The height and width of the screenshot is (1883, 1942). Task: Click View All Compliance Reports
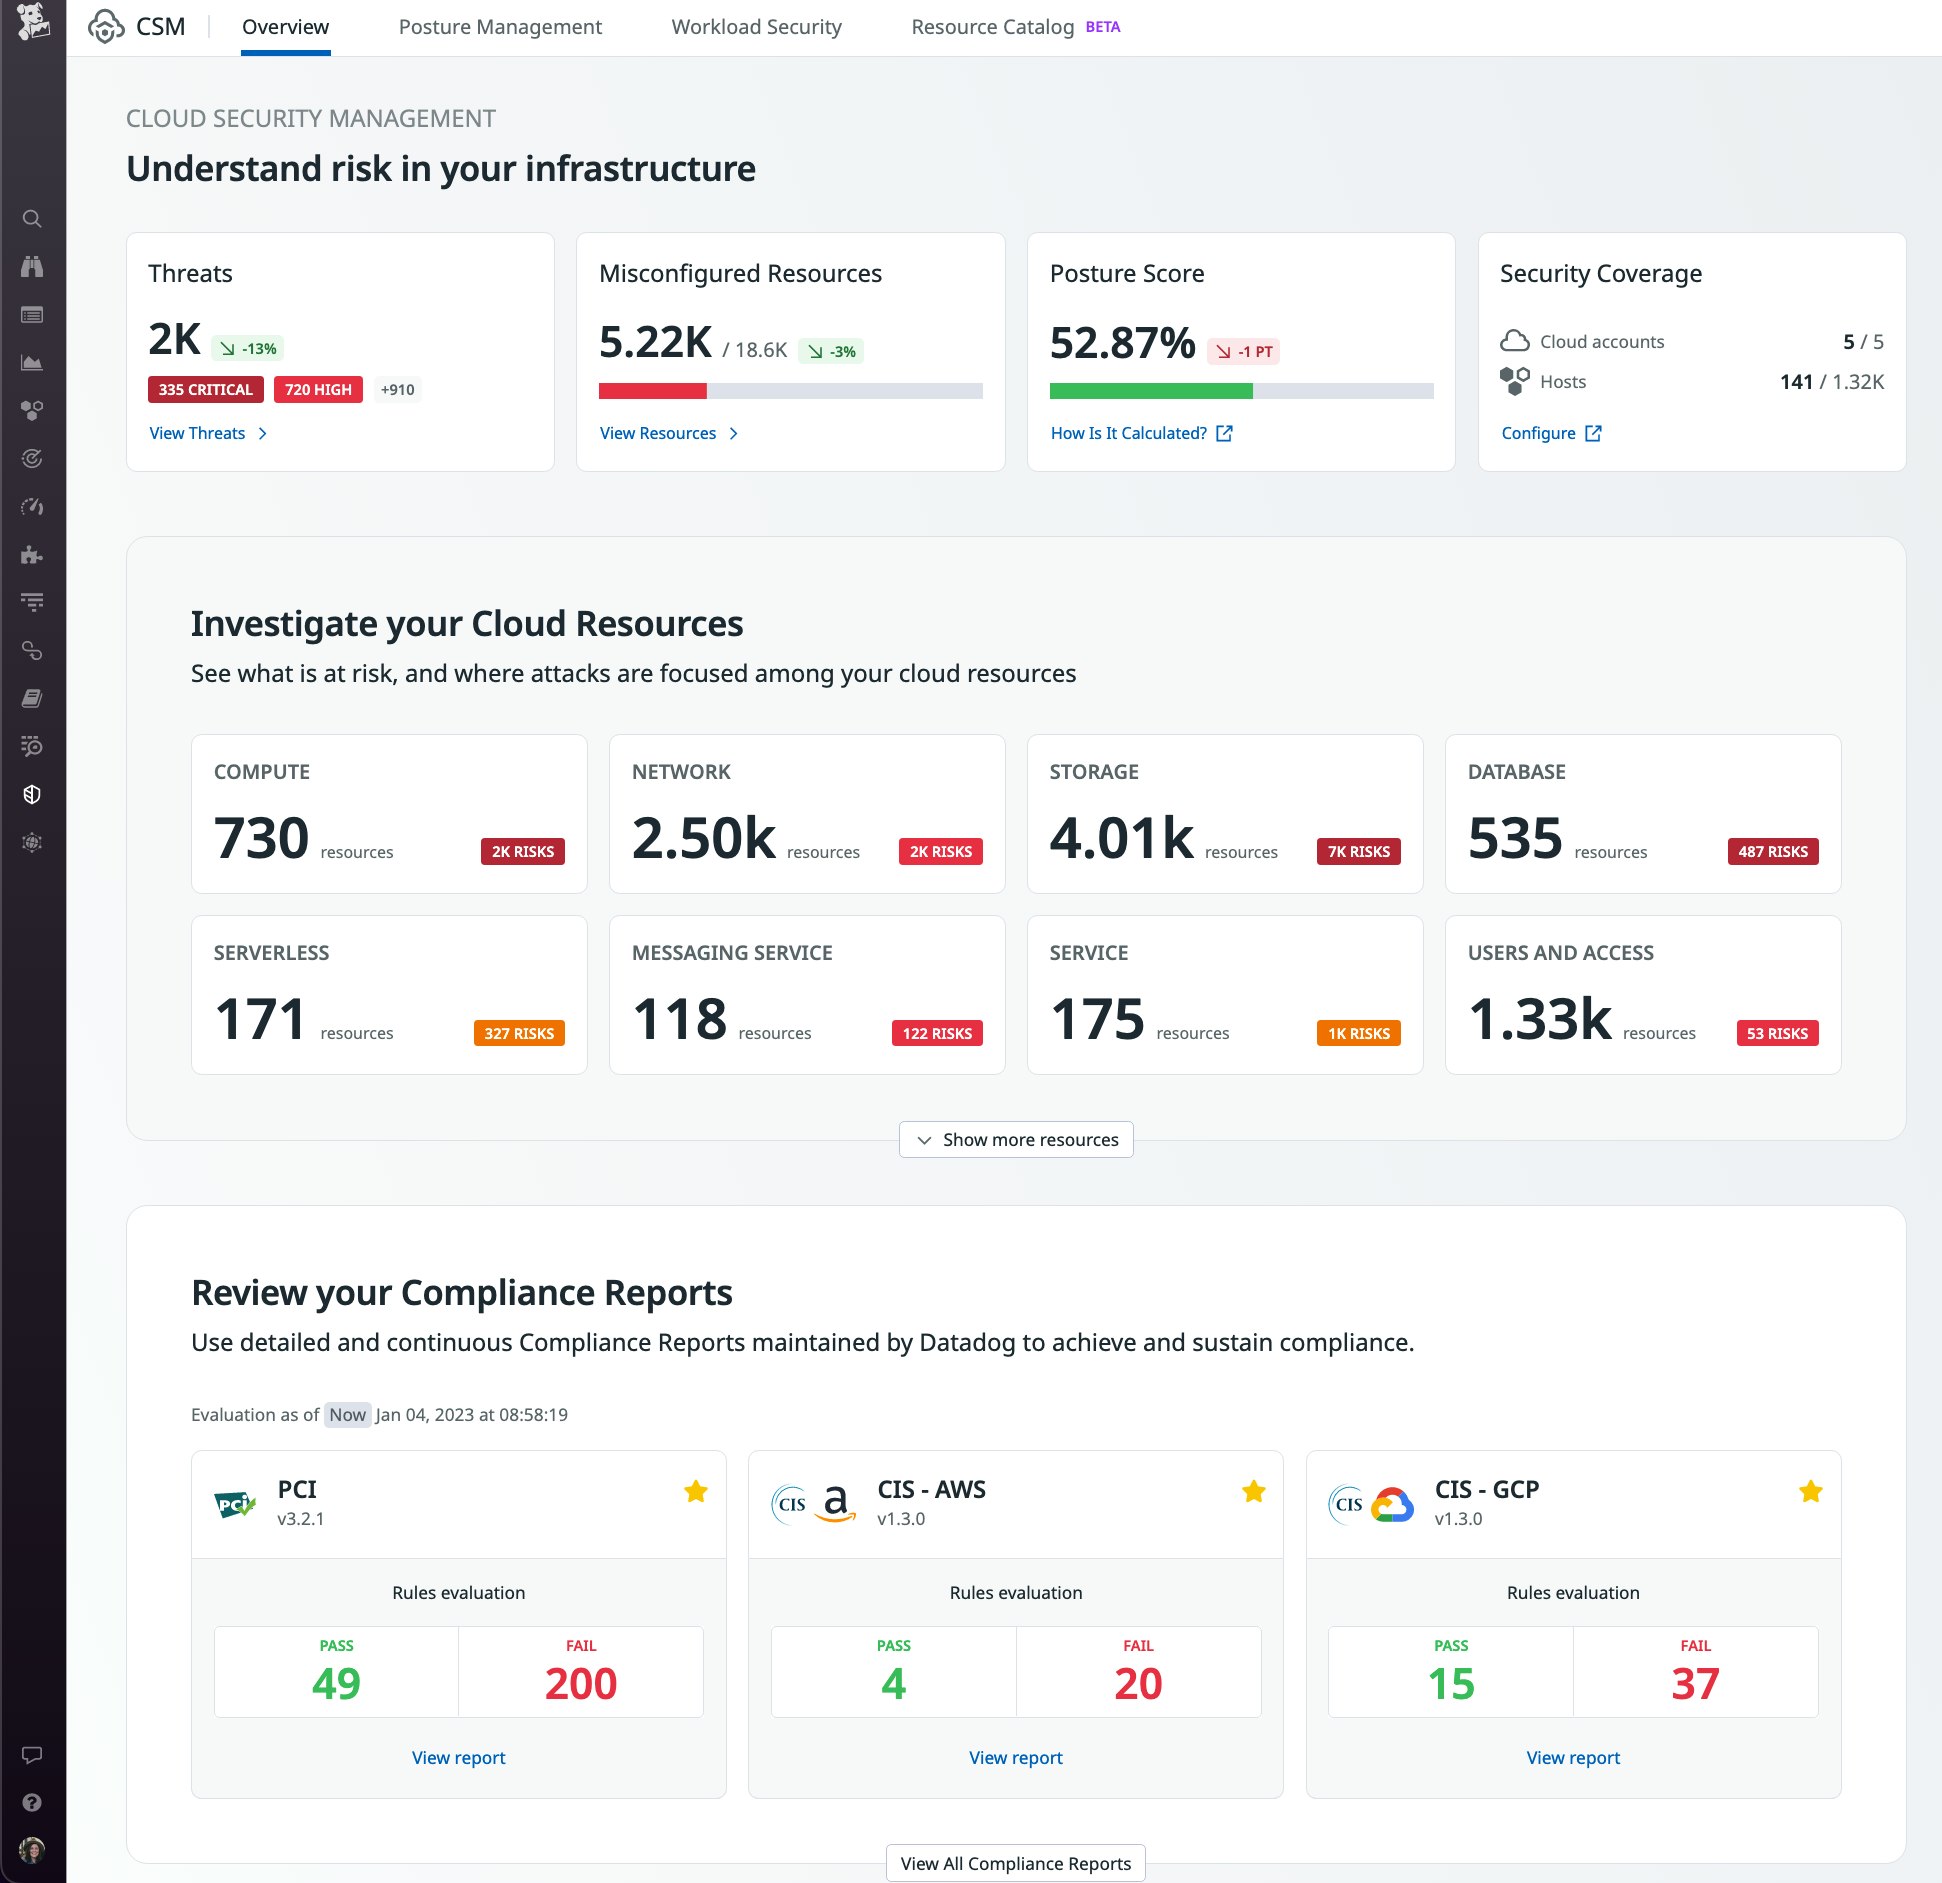coord(1015,1862)
